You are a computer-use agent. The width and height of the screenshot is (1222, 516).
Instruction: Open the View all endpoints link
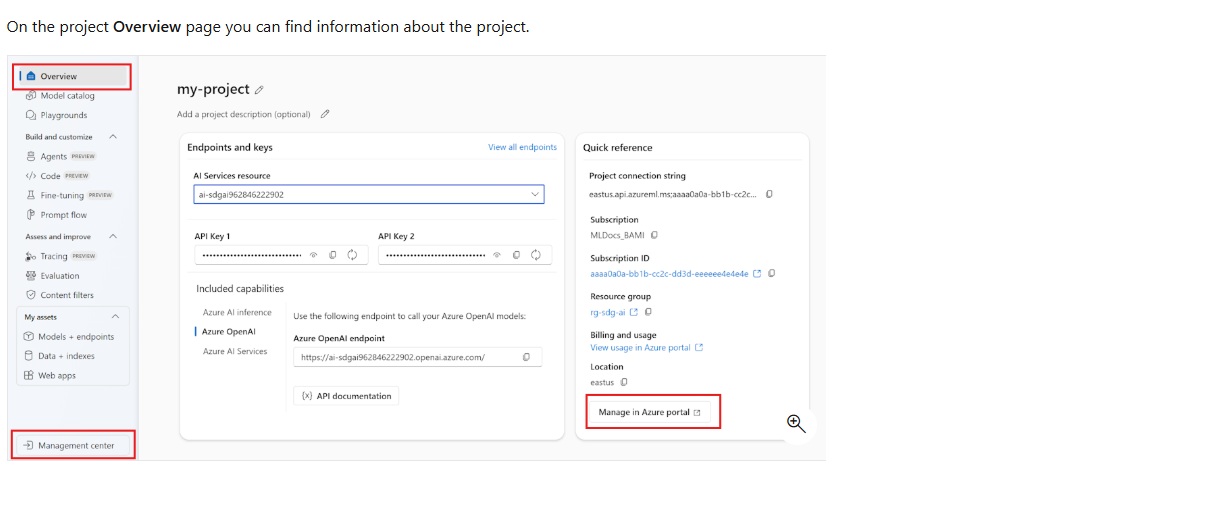522,147
